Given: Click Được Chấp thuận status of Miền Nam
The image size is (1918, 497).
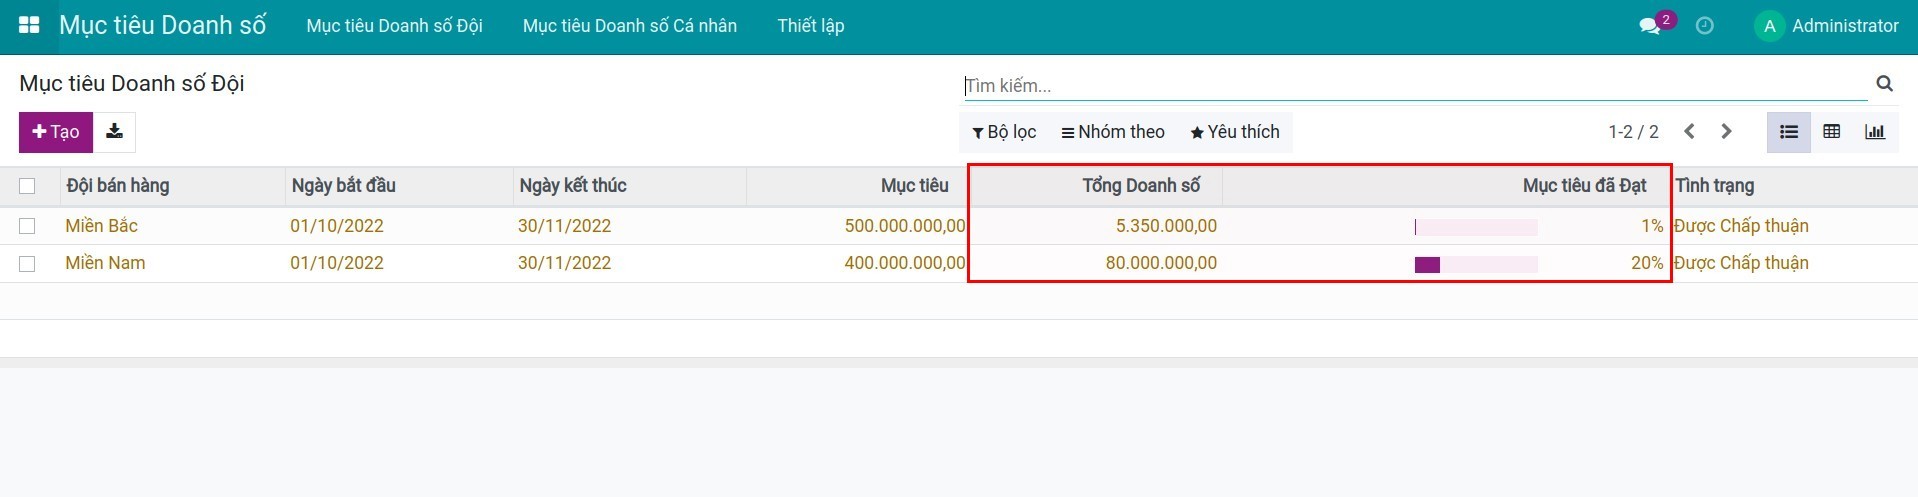Looking at the screenshot, I should coord(1741,263).
